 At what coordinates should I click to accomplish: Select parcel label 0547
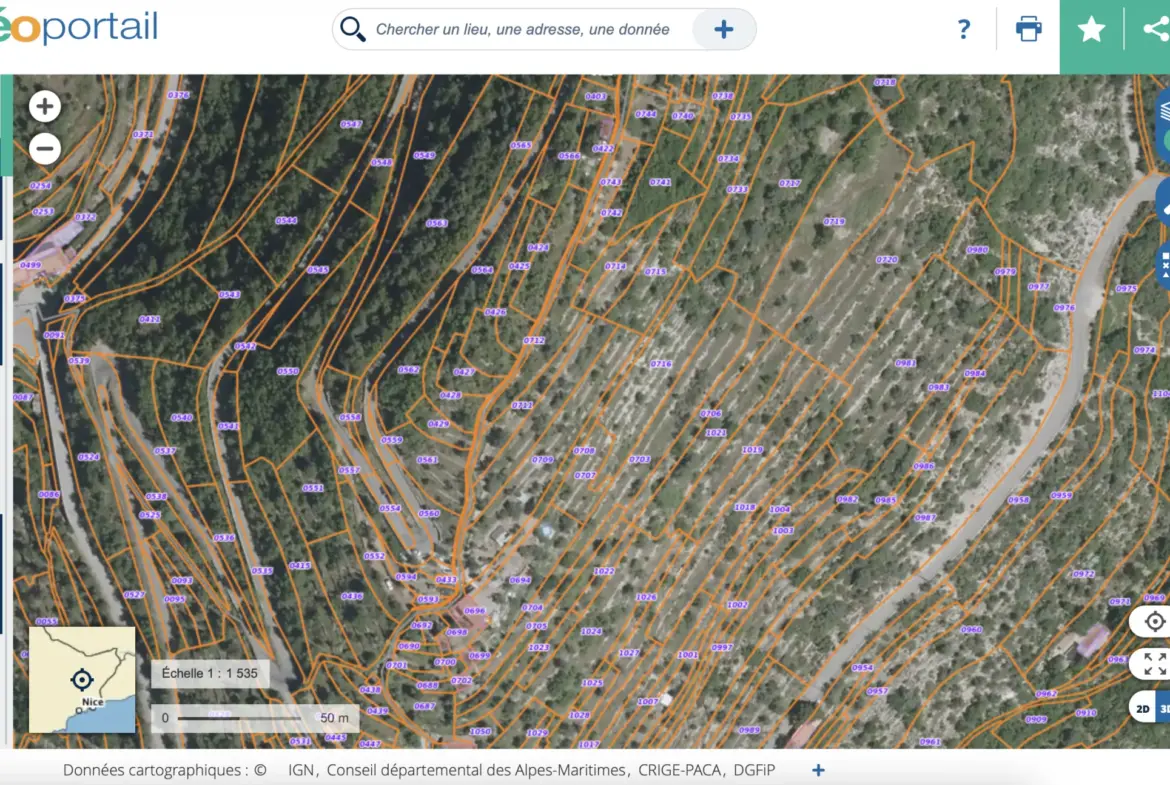[351, 124]
